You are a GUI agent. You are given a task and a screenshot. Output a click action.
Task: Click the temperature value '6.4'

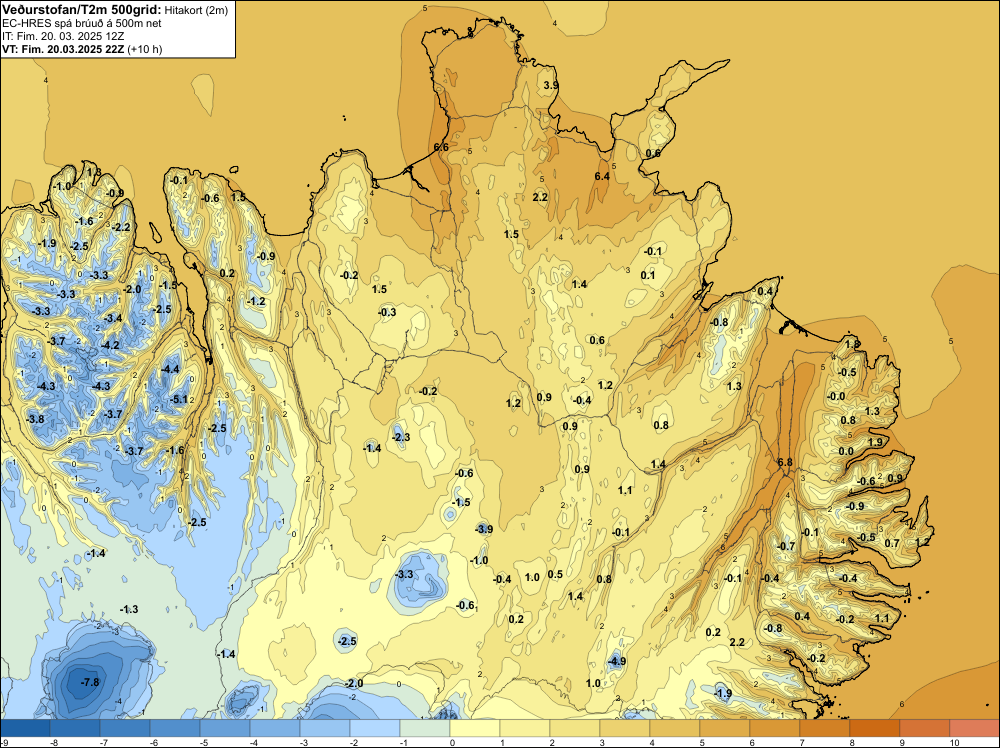point(602,176)
